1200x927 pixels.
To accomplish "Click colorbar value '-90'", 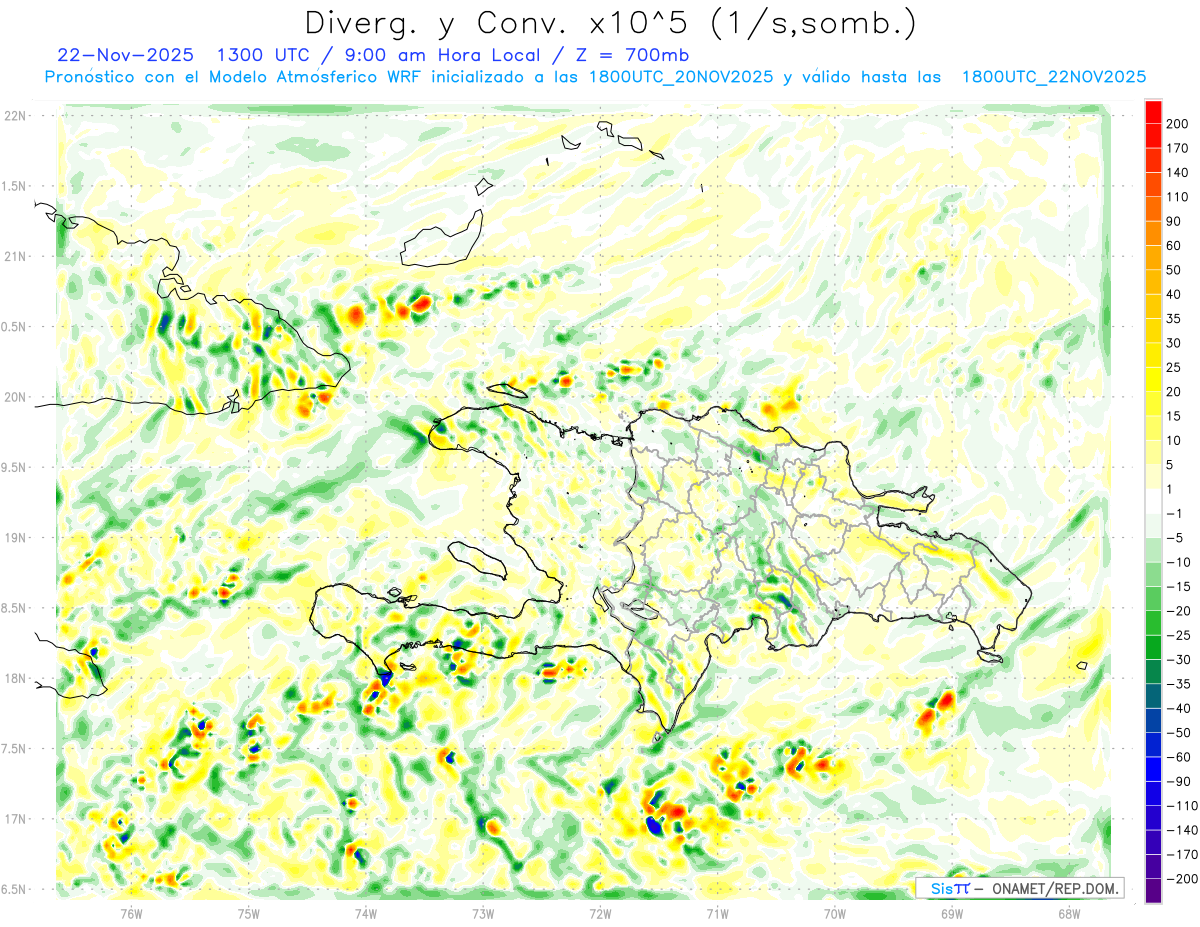I will (x=1177, y=782).
